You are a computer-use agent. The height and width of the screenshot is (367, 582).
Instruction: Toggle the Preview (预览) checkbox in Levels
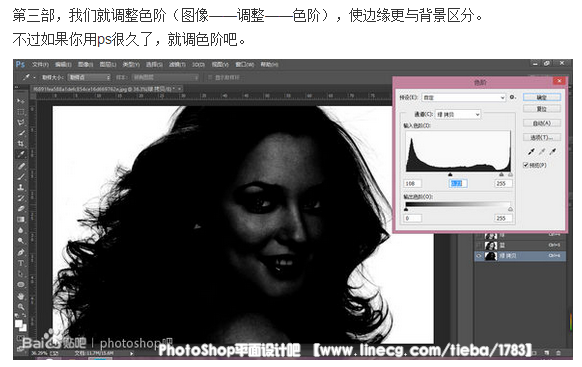click(x=526, y=165)
